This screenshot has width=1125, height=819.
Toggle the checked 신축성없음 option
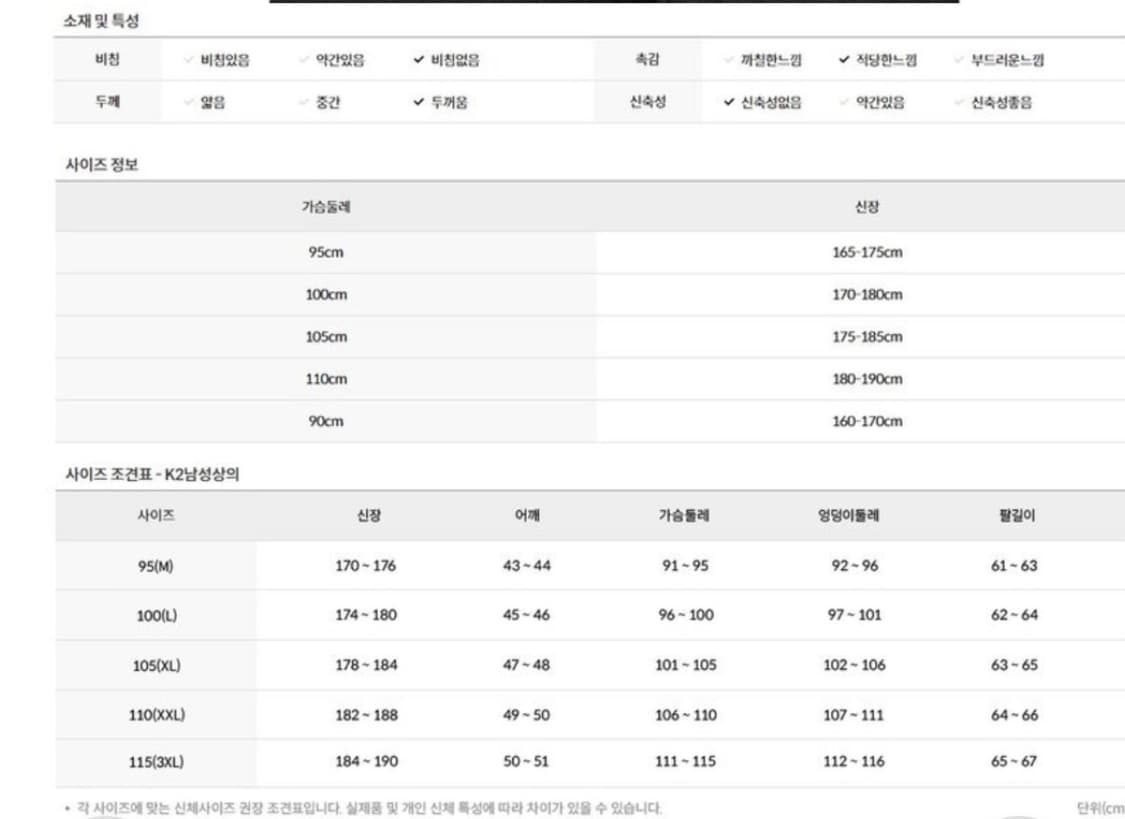[763, 102]
